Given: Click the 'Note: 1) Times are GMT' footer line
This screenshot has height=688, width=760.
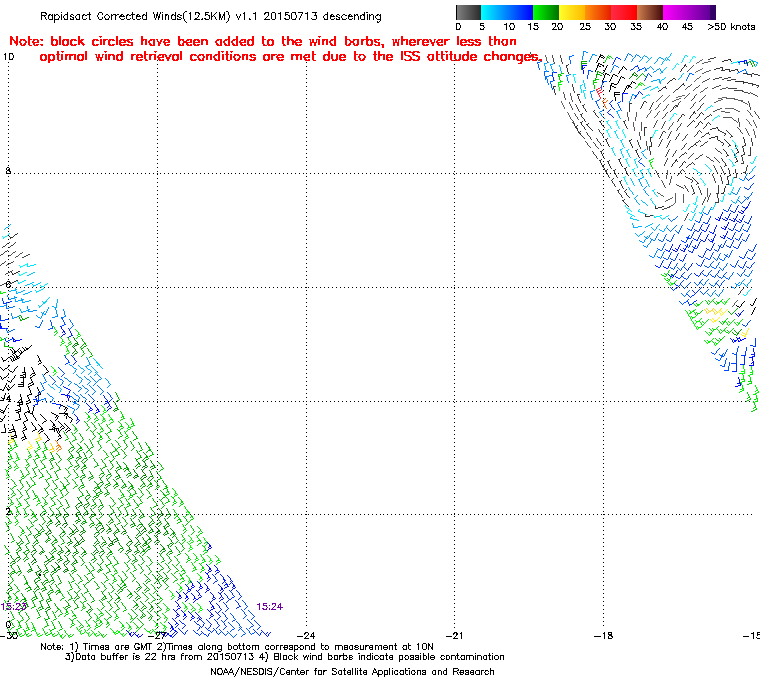Looking at the screenshot, I should 237,647.
